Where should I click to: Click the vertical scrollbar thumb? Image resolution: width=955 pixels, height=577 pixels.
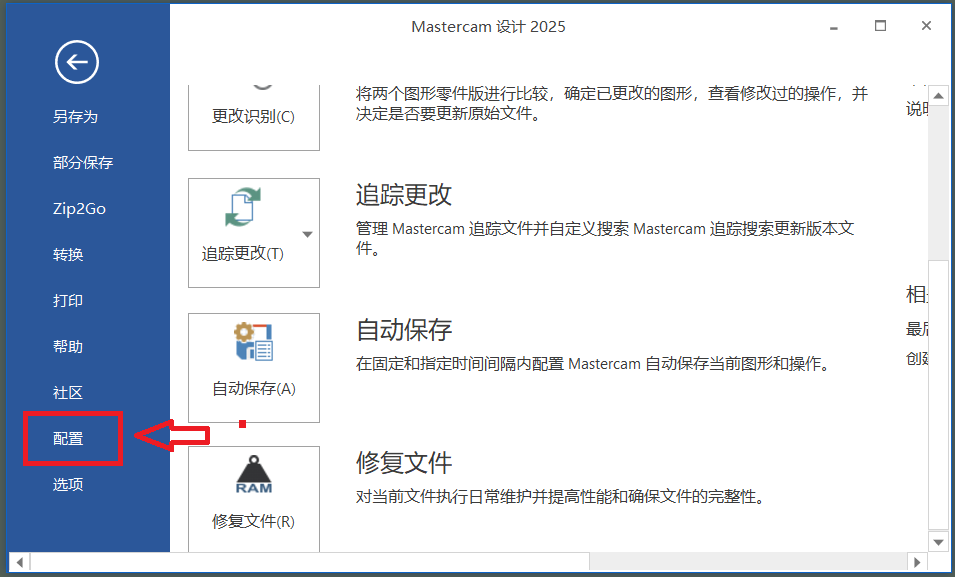(939, 395)
